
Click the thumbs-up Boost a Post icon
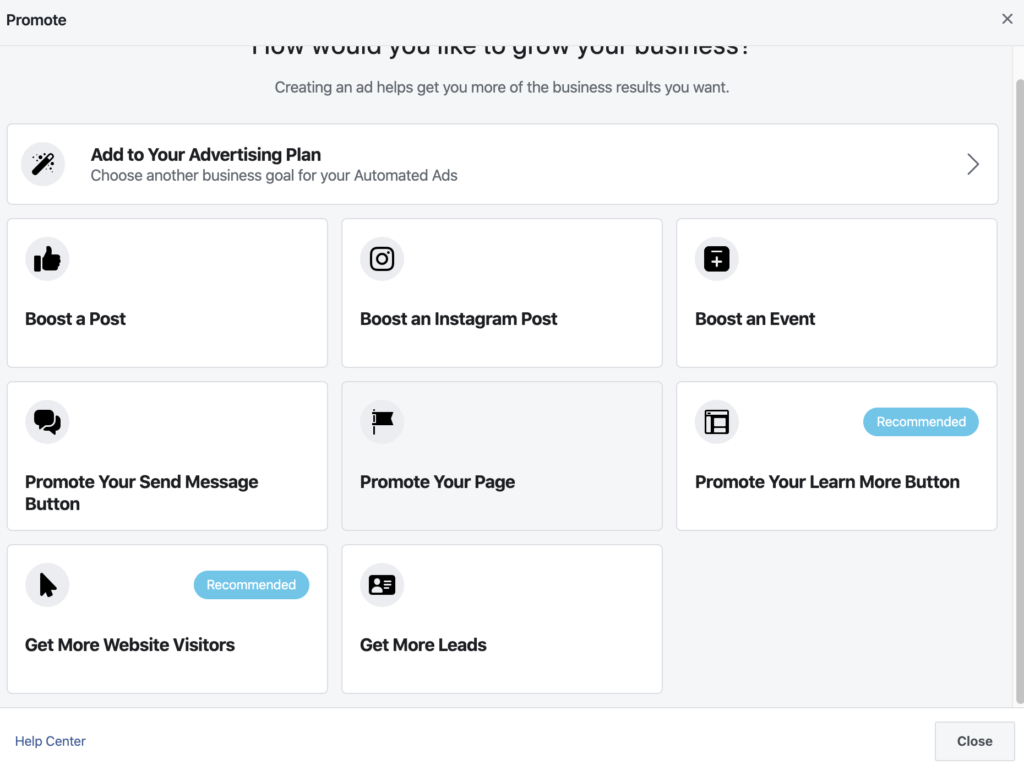(x=47, y=259)
